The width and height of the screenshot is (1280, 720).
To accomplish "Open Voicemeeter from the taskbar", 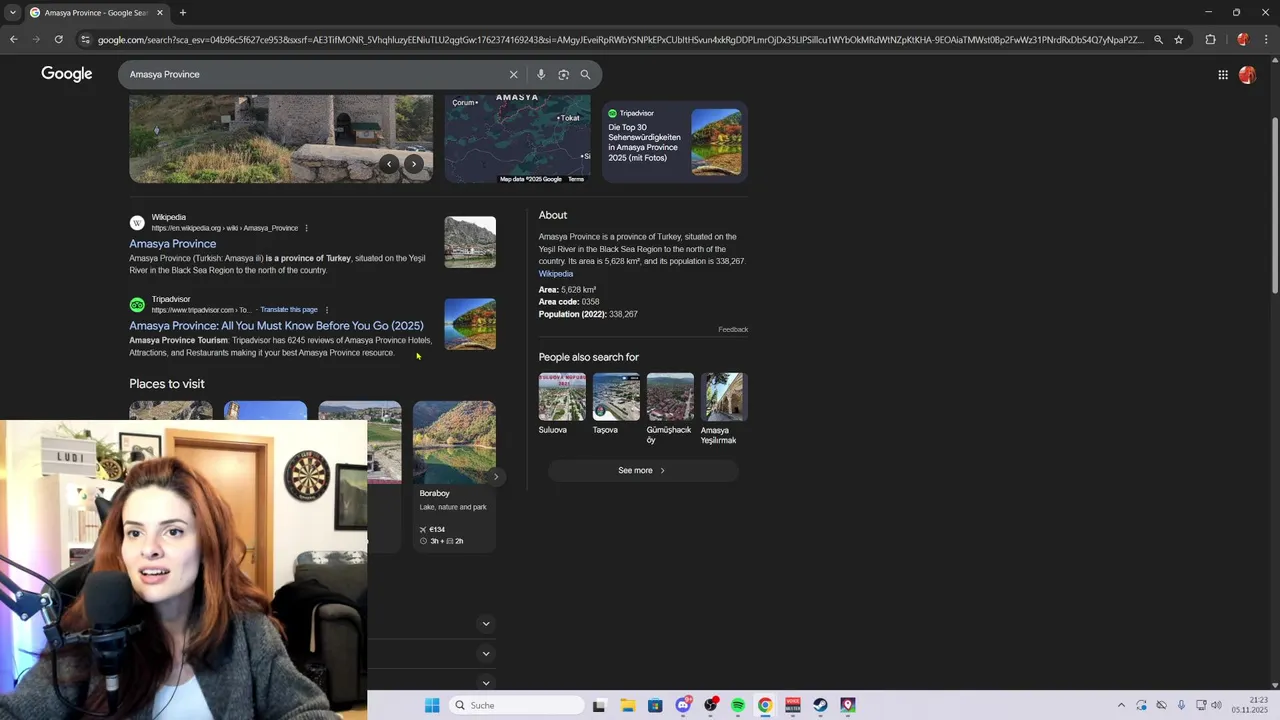I will (793, 705).
